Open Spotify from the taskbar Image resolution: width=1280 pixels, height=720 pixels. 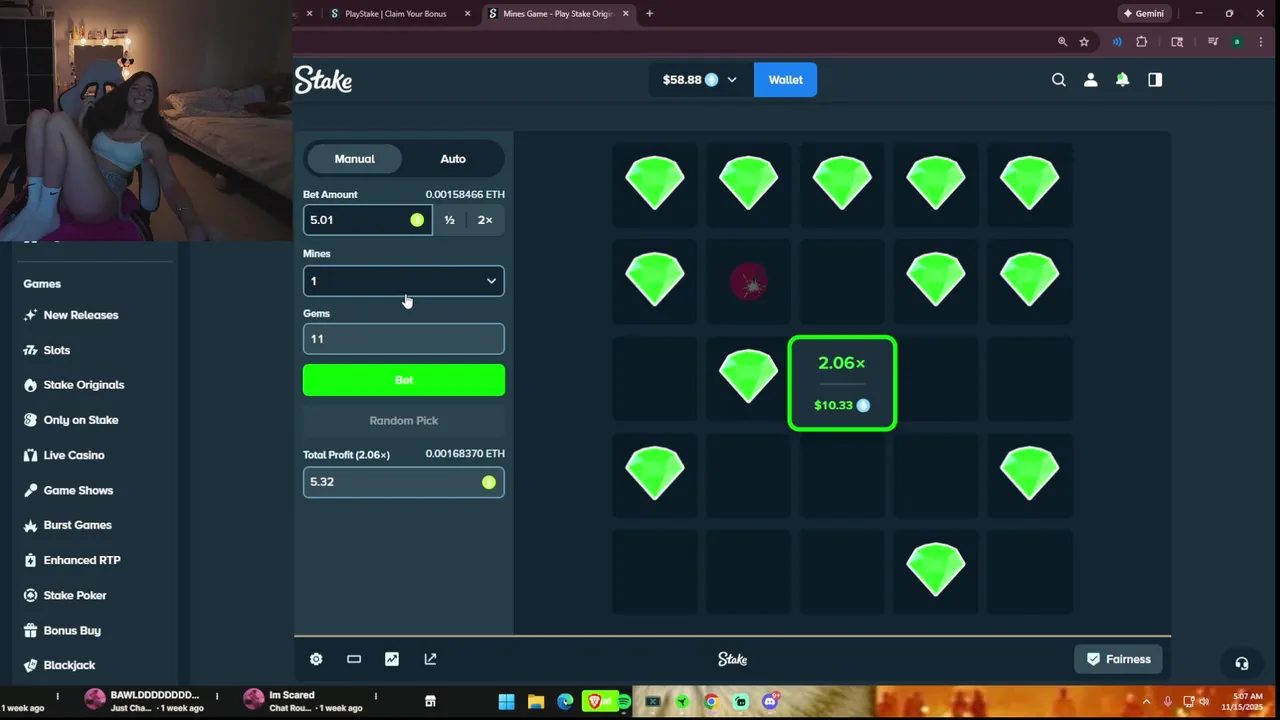[624, 702]
